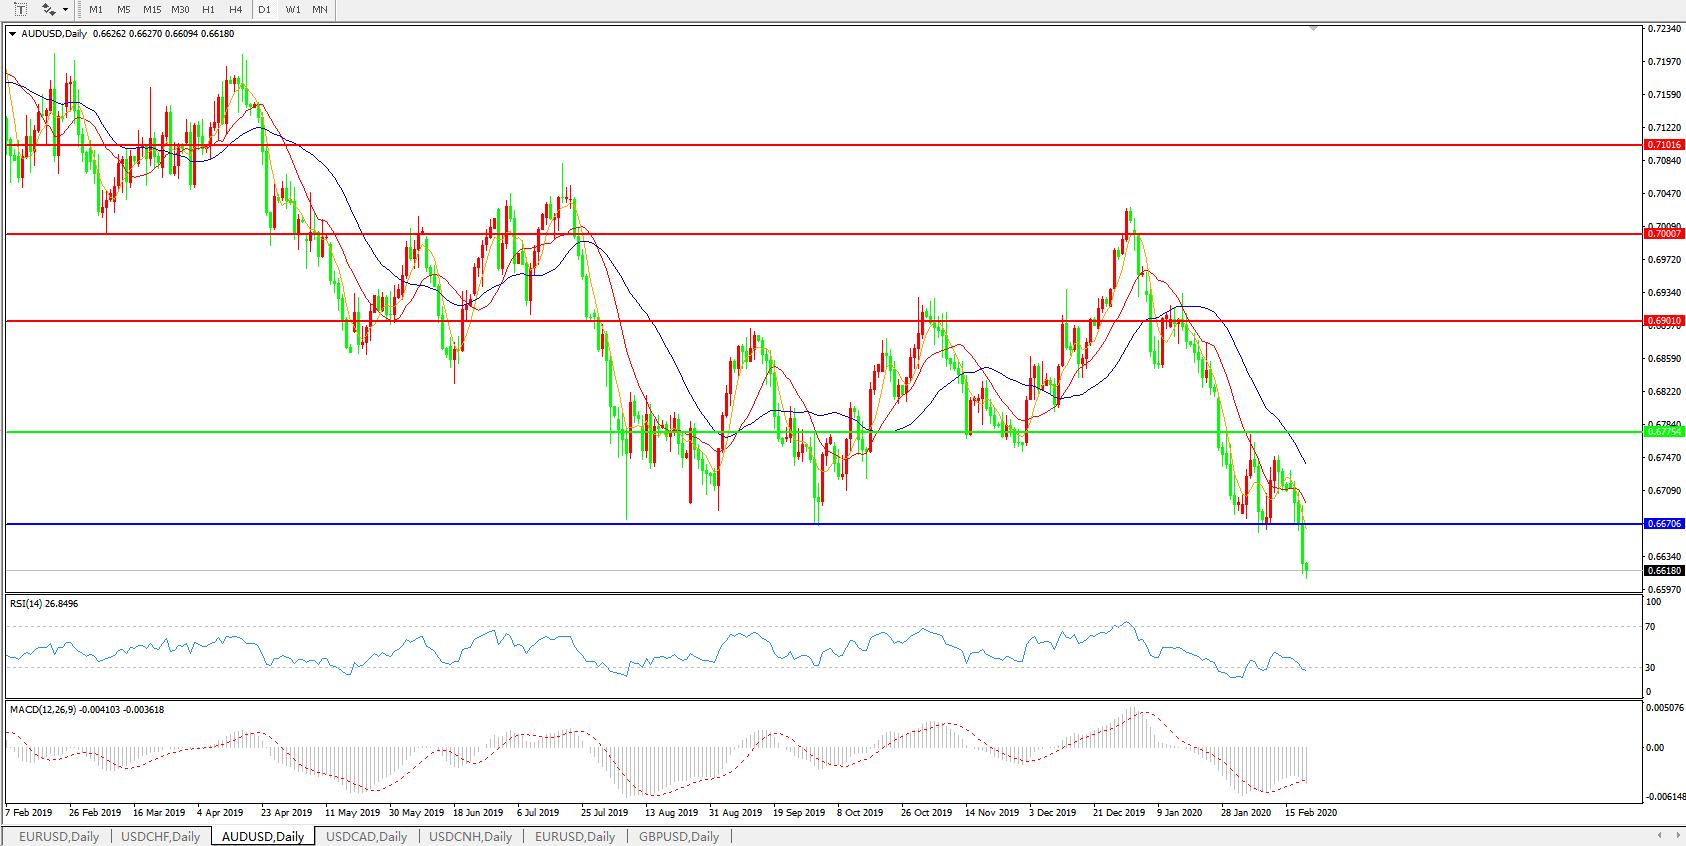Choose the H1 timeframe button

pos(208,9)
